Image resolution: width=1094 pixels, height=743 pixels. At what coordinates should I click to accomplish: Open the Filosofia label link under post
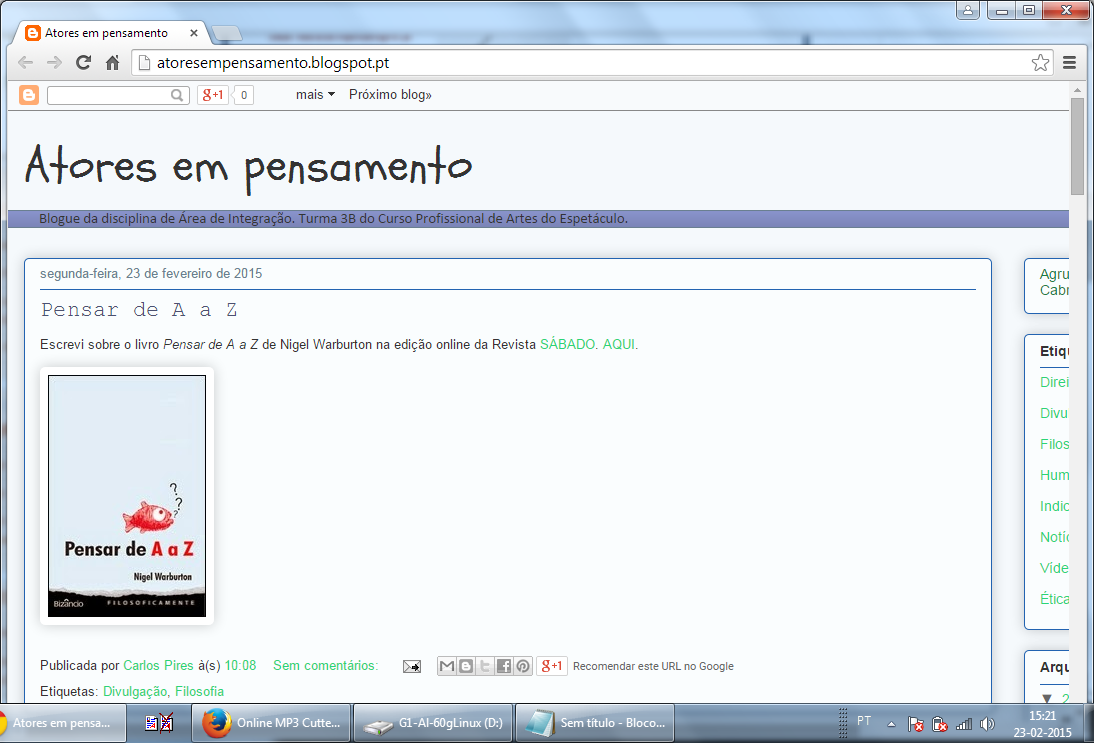(x=200, y=691)
